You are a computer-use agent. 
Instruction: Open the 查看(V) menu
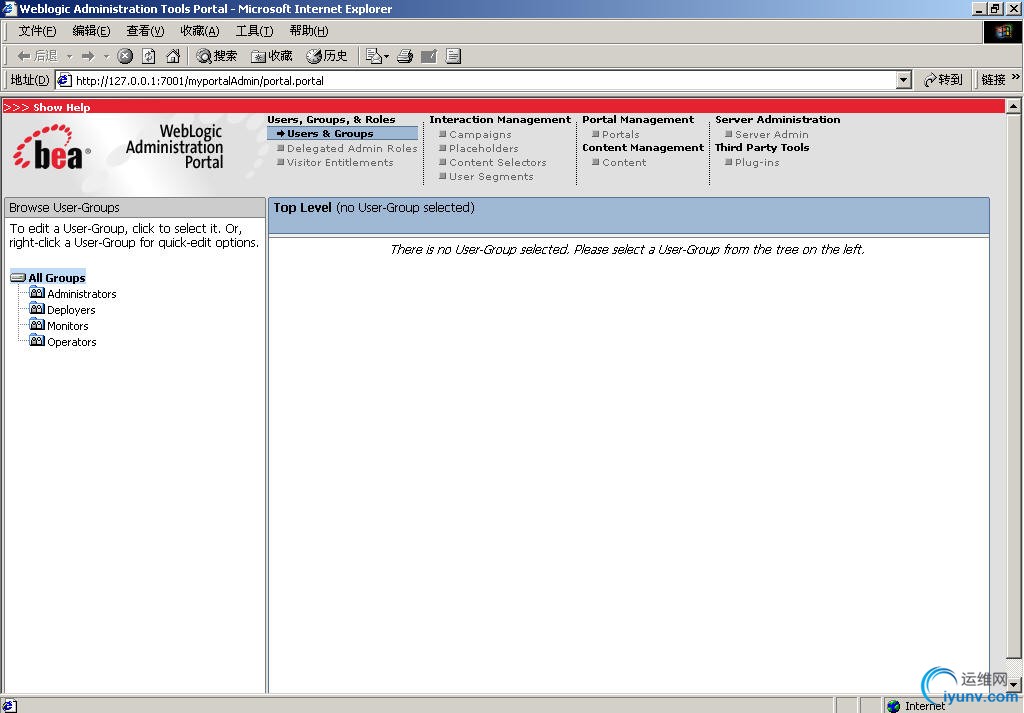pos(146,31)
